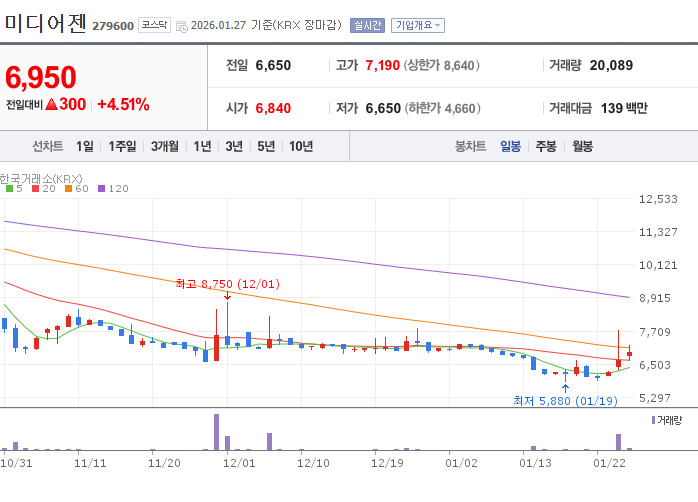
Task: Click the tallest volume bar before 12/01
Action: [216, 432]
